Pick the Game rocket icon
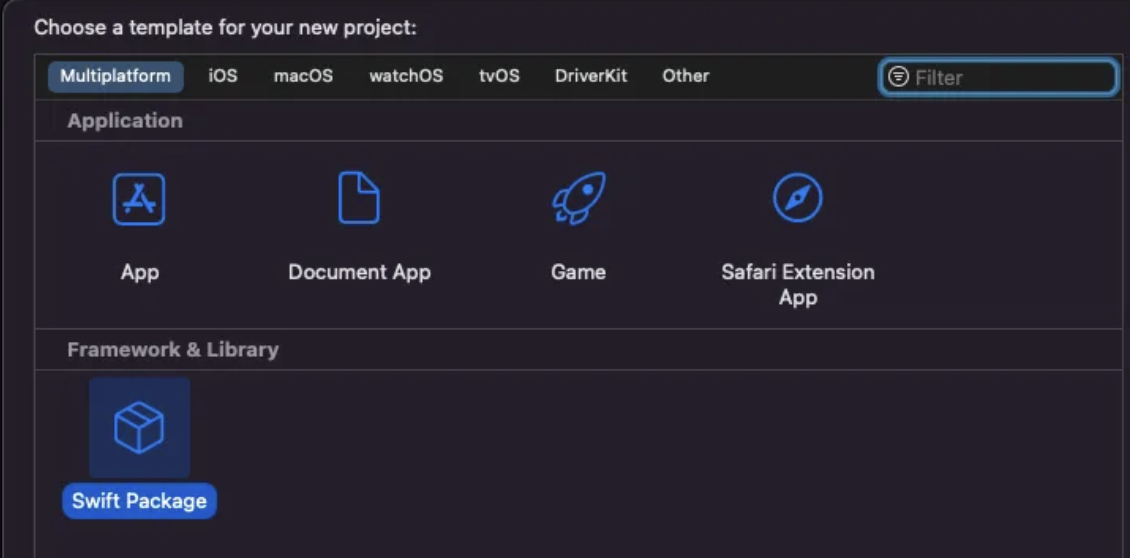 [x=578, y=198]
